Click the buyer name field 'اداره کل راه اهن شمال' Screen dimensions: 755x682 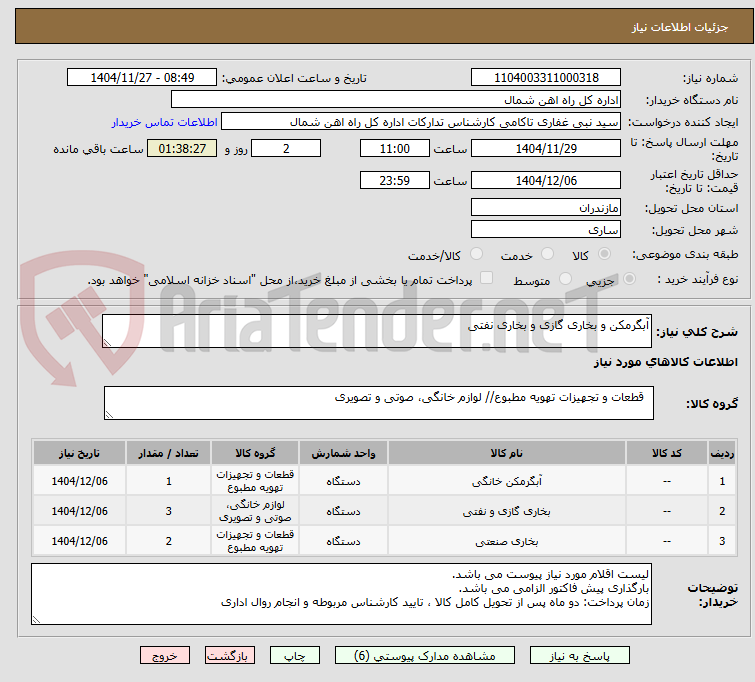coord(396,100)
